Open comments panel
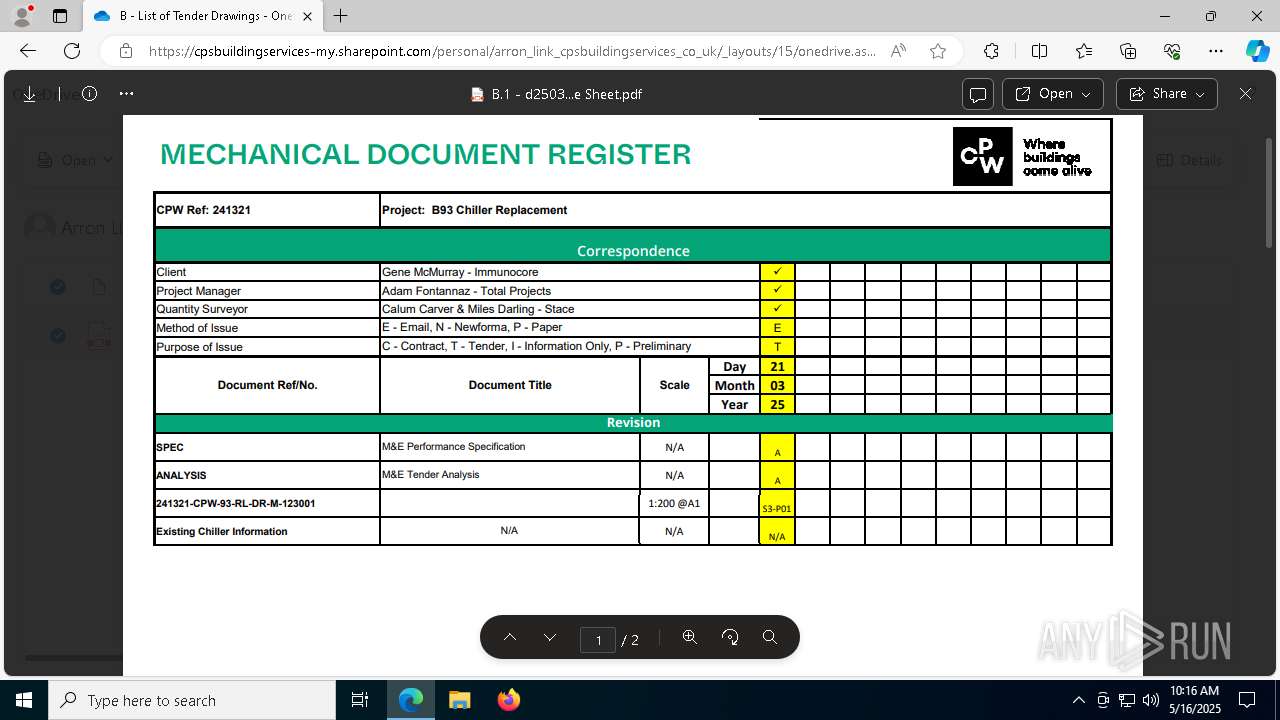The image size is (1280, 720). (978, 94)
